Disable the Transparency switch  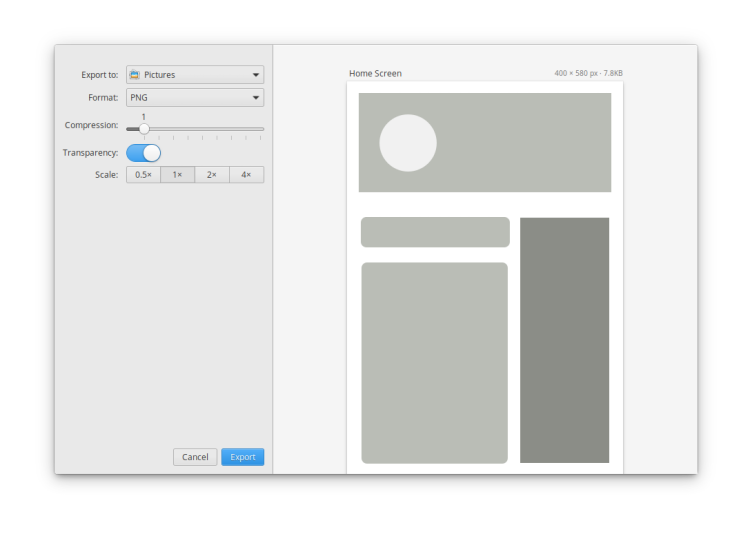[x=143, y=153]
